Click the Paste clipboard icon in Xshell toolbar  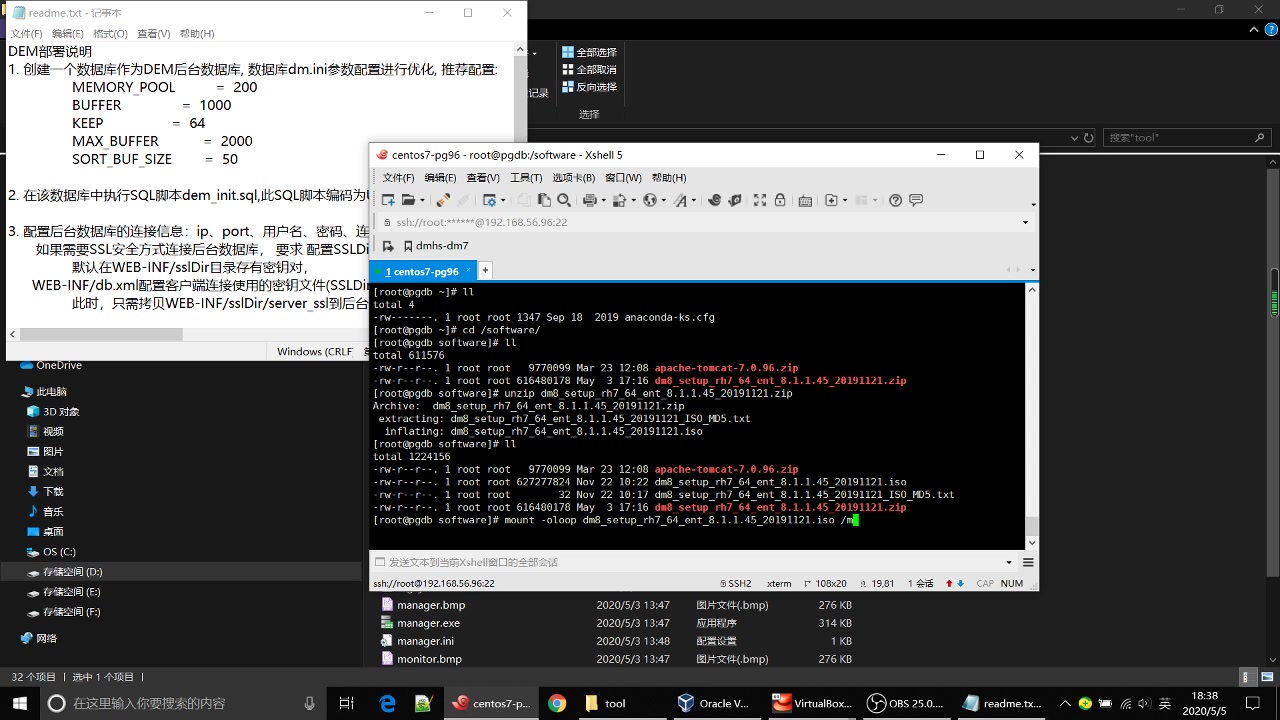[544, 200]
